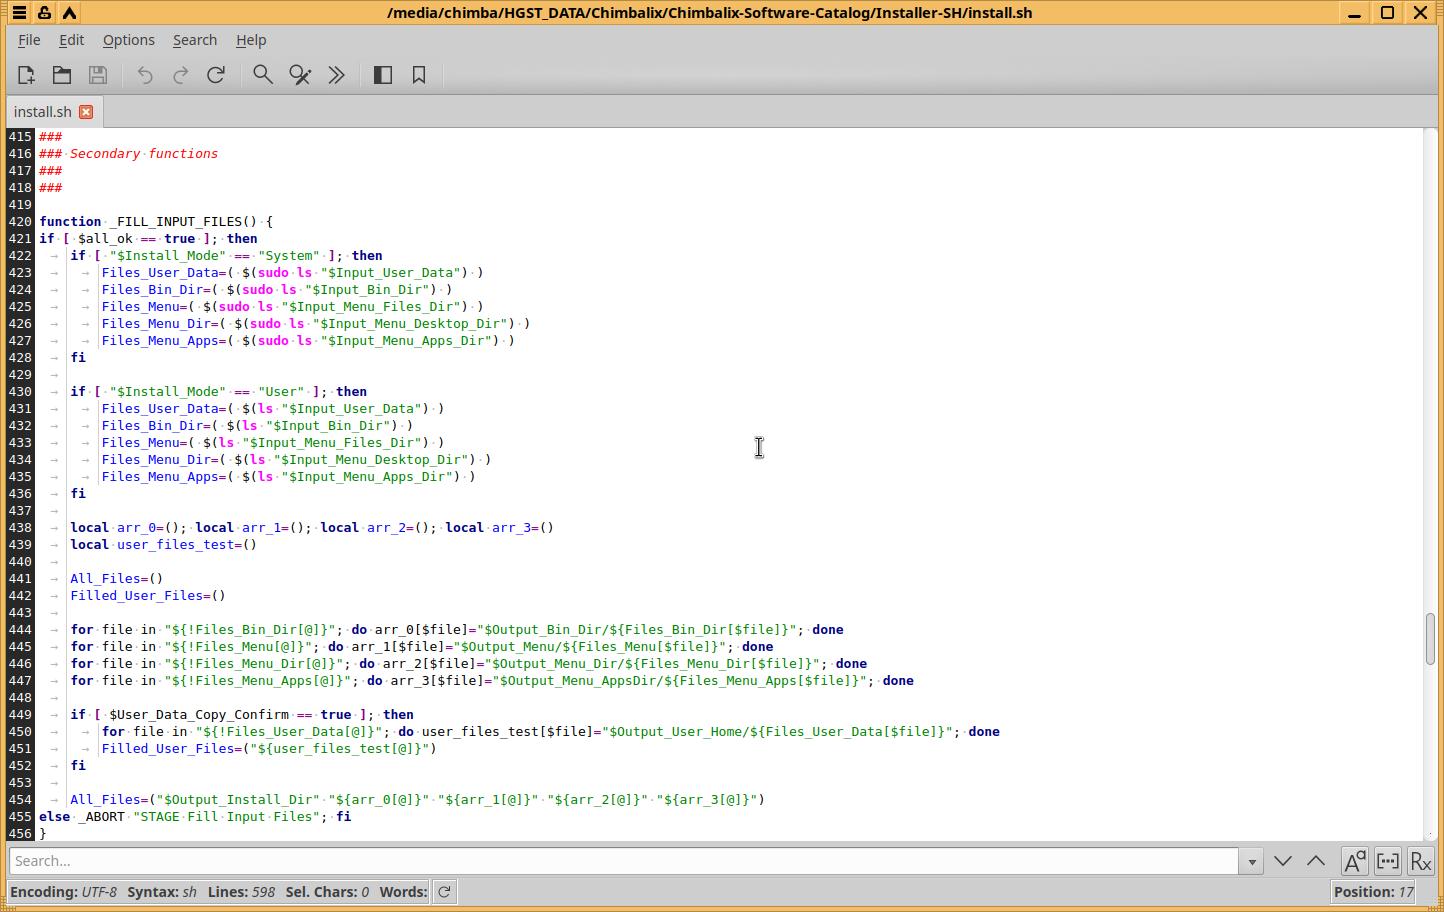Open the replace tool icon
Screen dimensions: 1444x912
tap(300, 75)
